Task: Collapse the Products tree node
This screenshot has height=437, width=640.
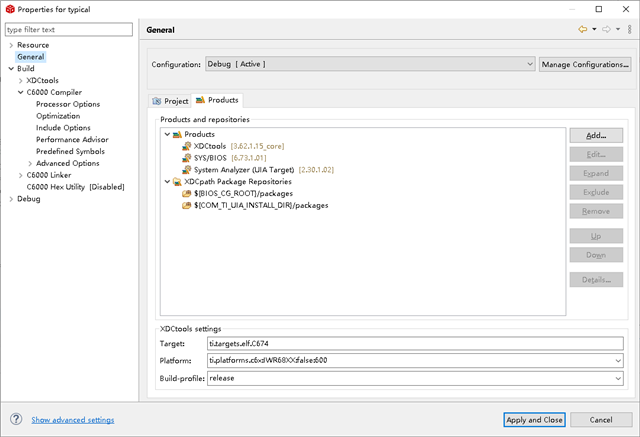Action: click(166, 134)
